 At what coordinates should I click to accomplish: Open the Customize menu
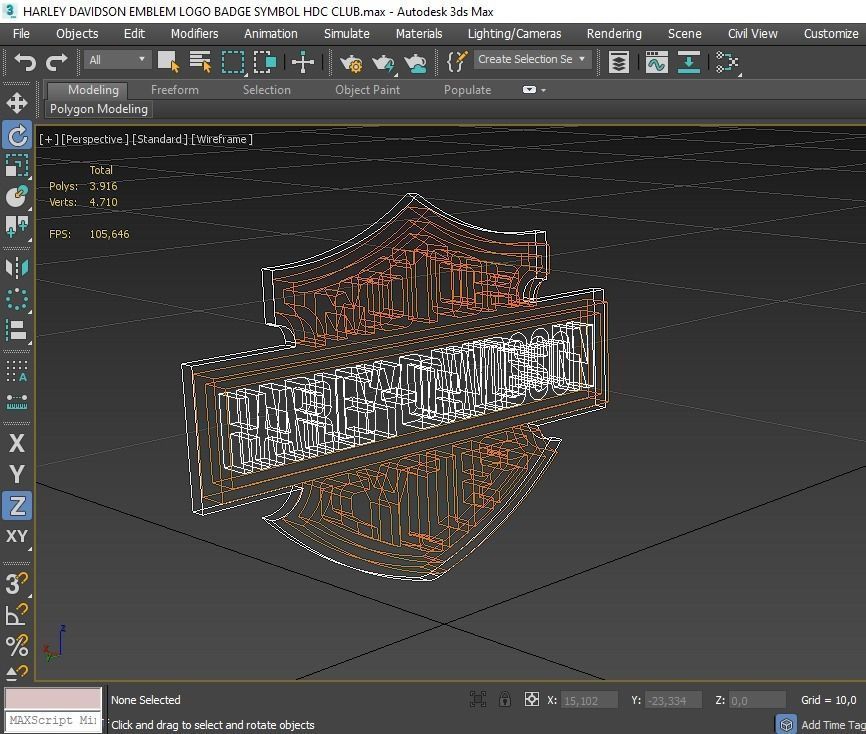[831, 33]
